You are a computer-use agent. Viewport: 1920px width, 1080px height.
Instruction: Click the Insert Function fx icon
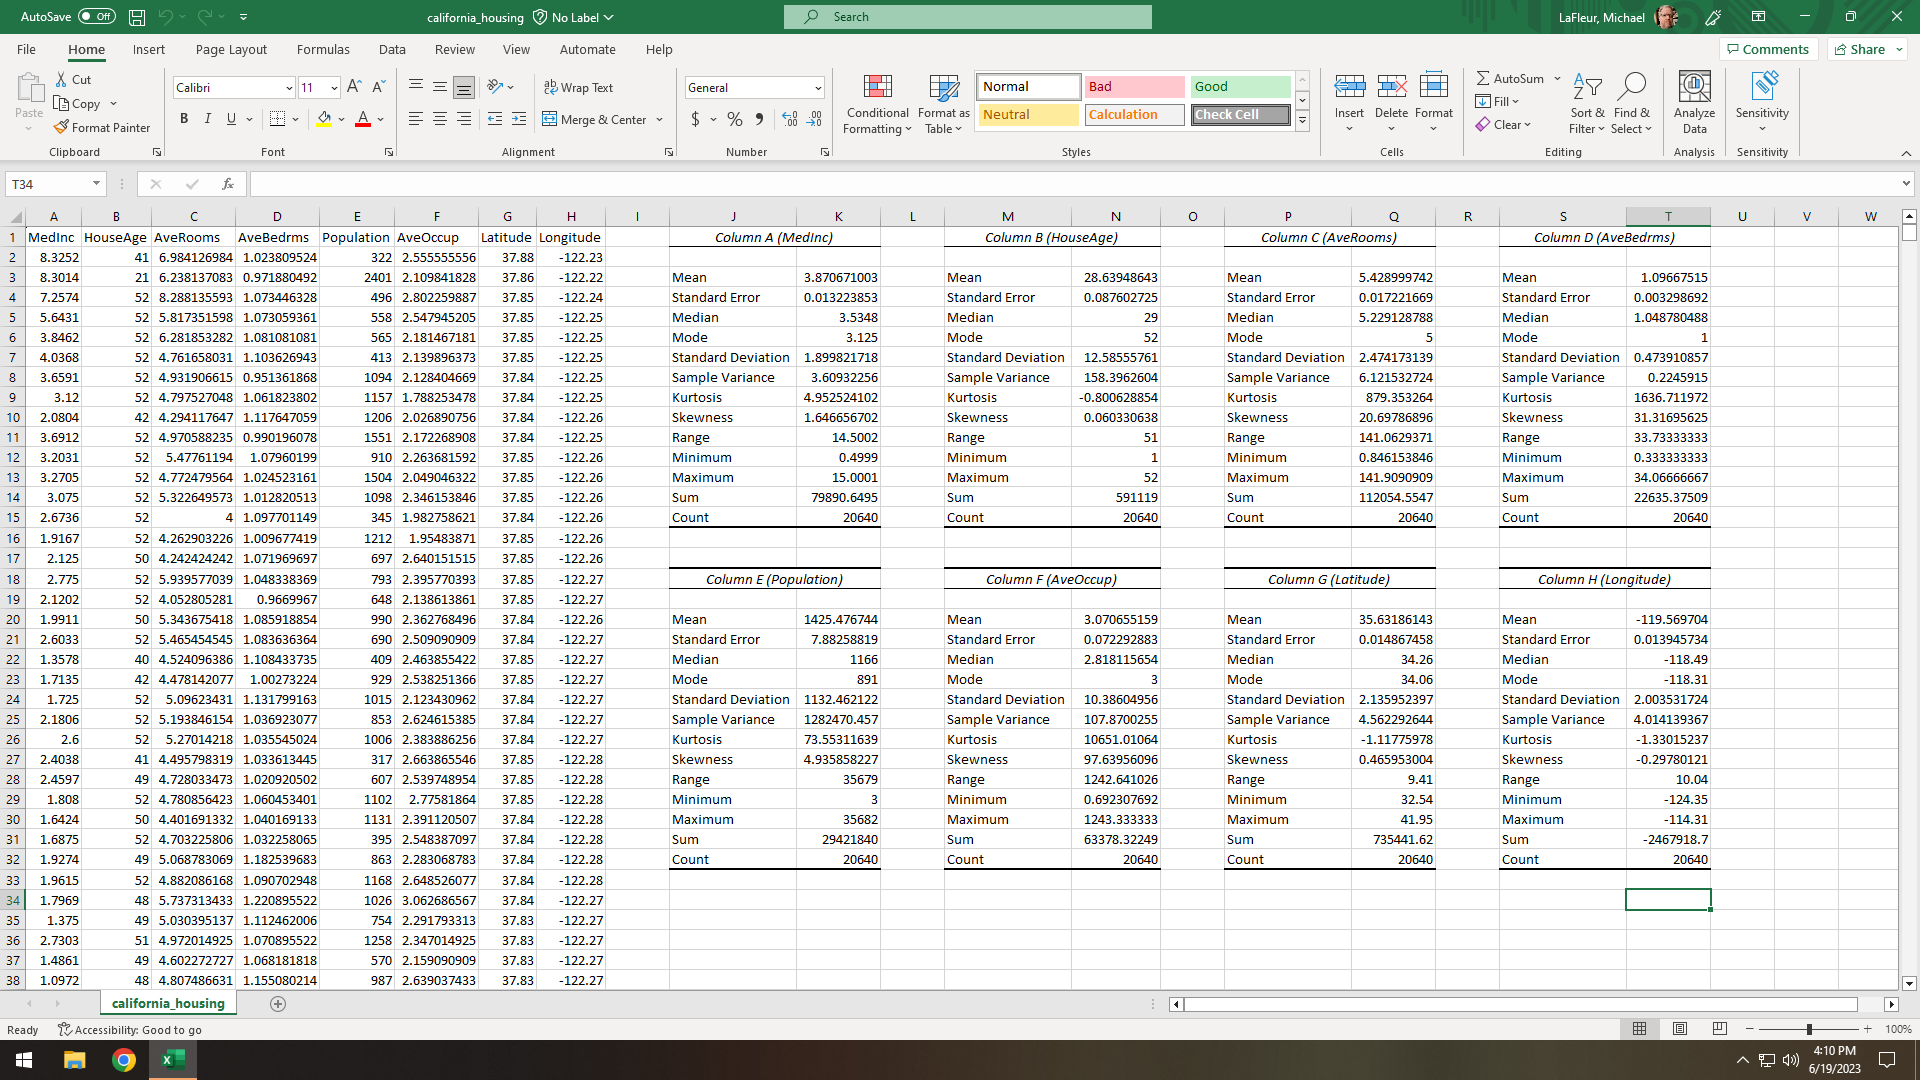click(x=228, y=184)
